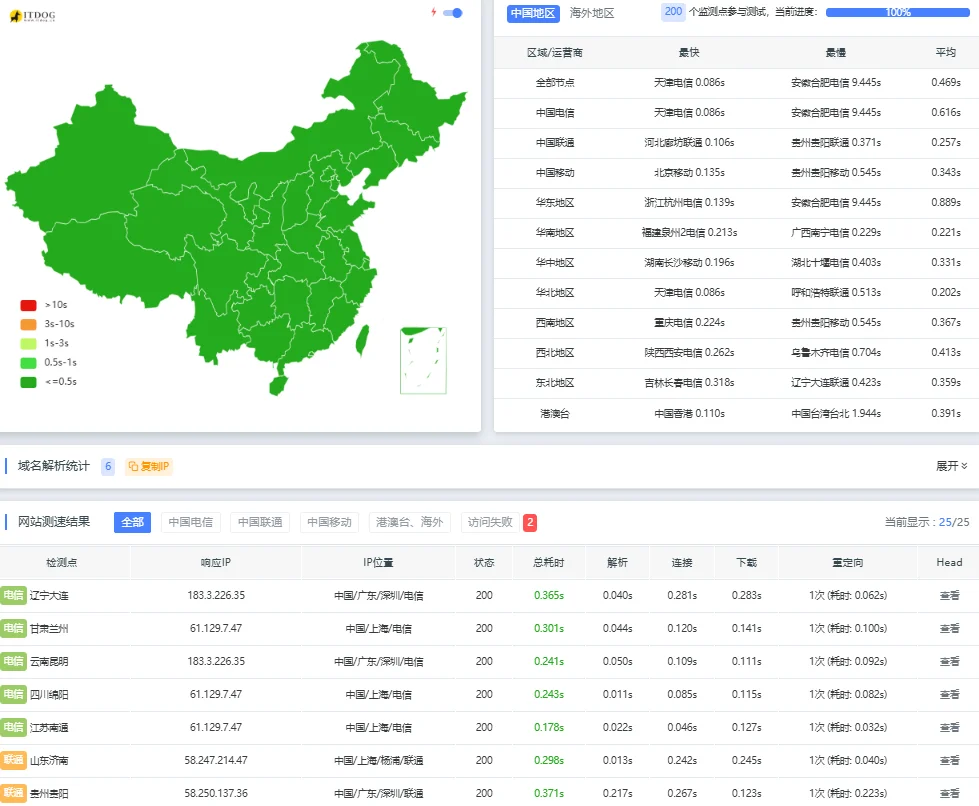The height and width of the screenshot is (806, 979).
Task: Select the 中国移动 filter tab
Action: [329, 522]
